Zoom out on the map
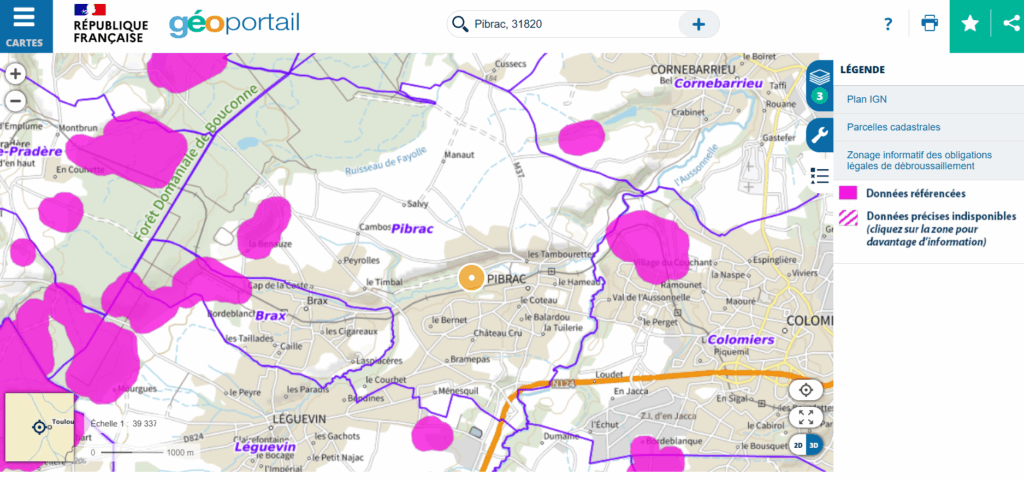1024x480 pixels. tap(15, 100)
